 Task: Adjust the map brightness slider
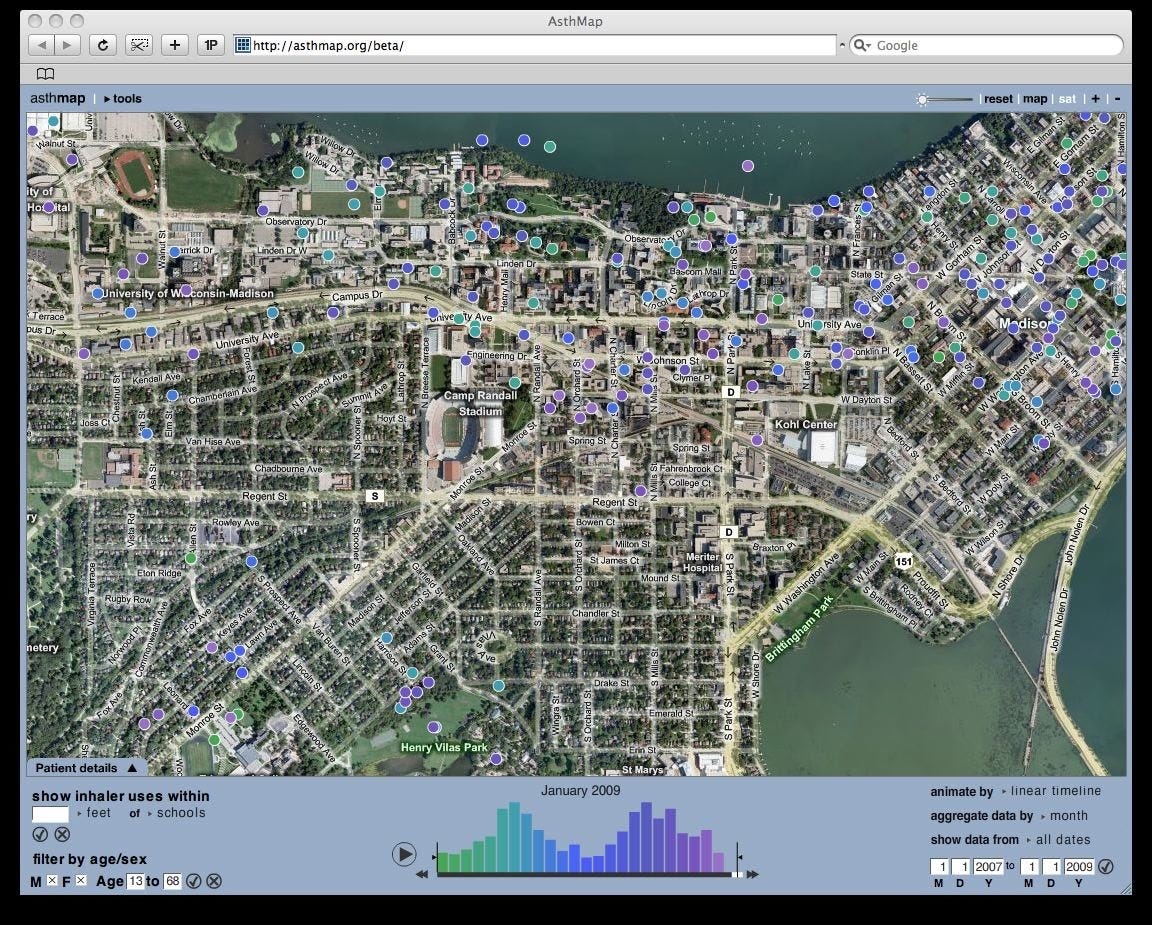pos(944,99)
